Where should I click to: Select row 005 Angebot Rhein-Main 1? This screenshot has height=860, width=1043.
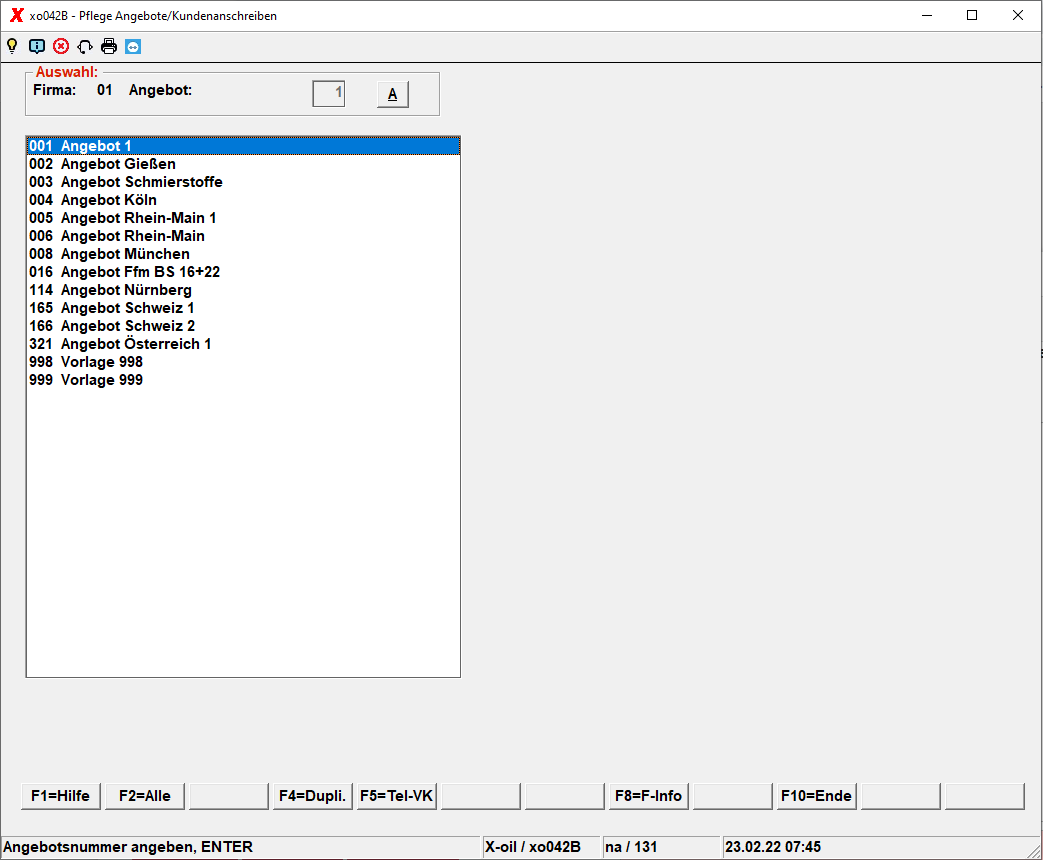pyautogui.click(x=243, y=217)
